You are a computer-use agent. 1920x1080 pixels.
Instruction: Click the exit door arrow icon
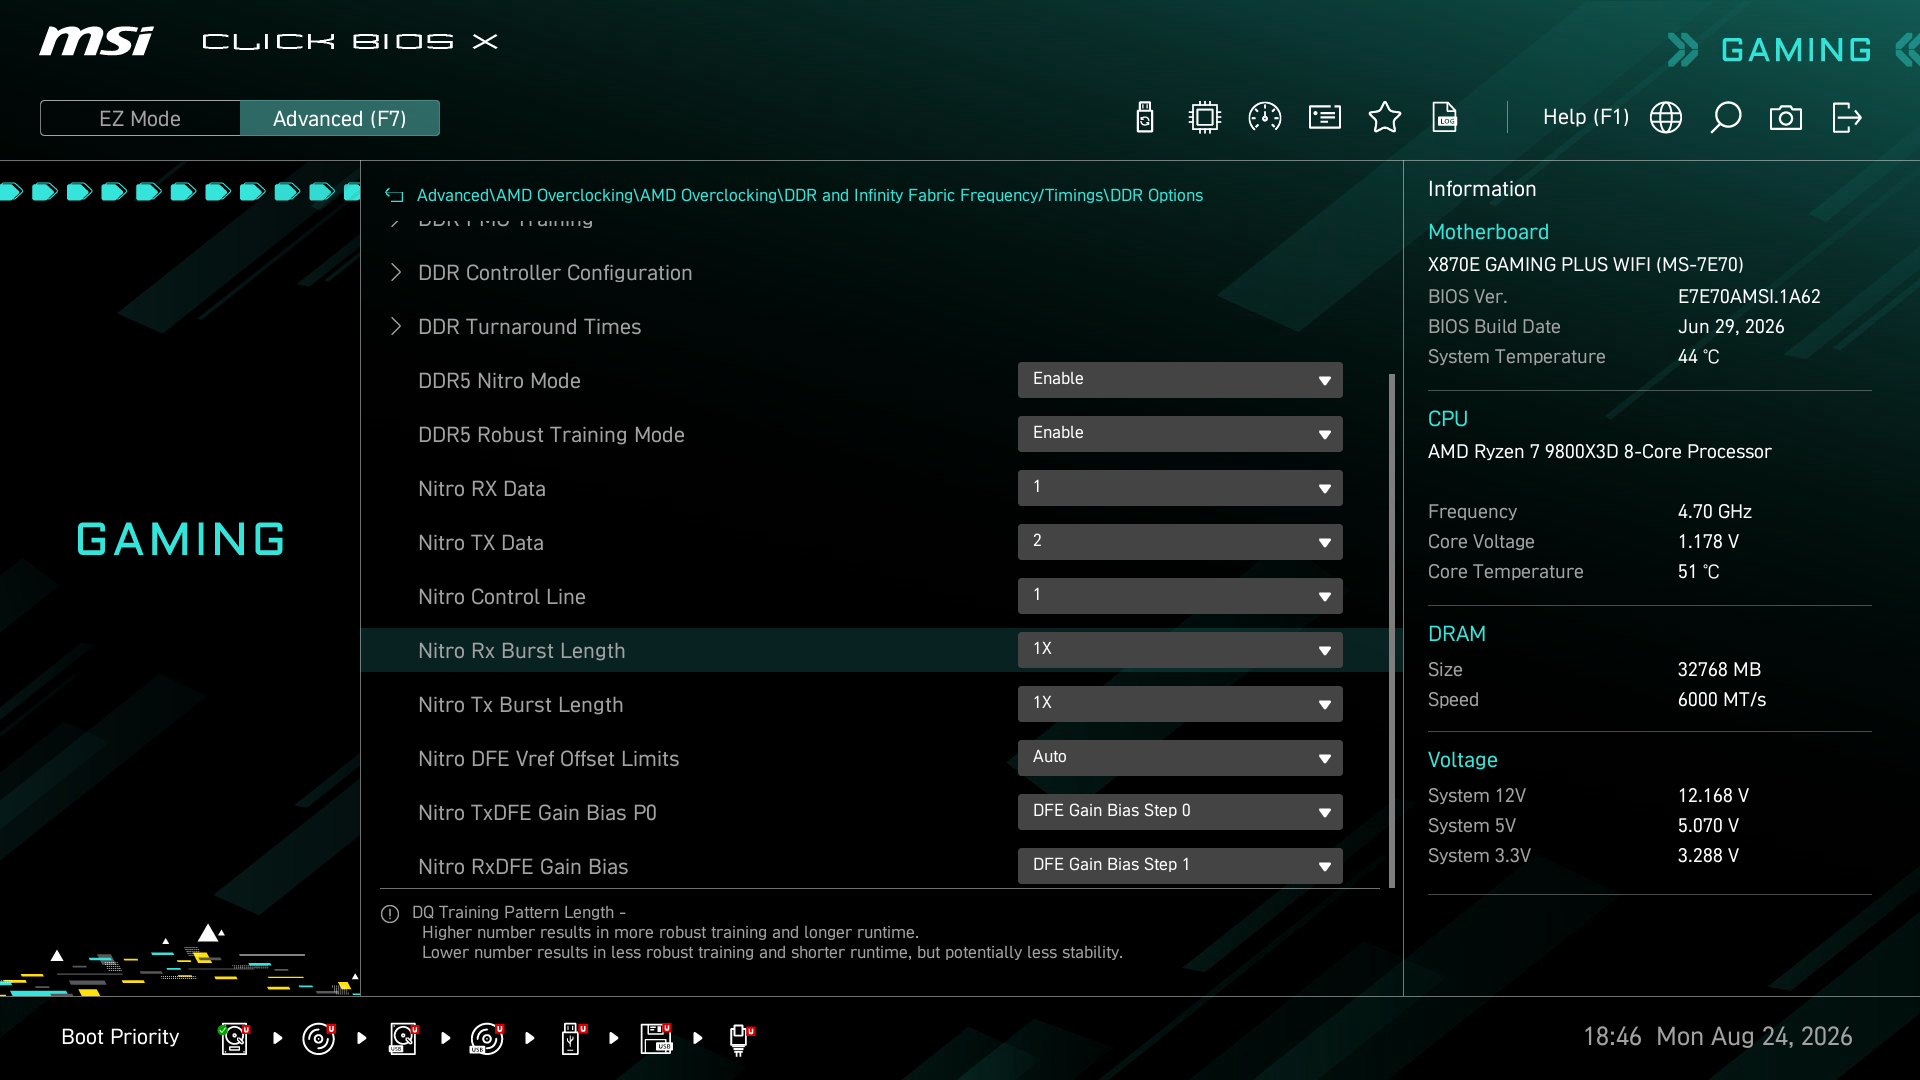tap(1846, 117)
